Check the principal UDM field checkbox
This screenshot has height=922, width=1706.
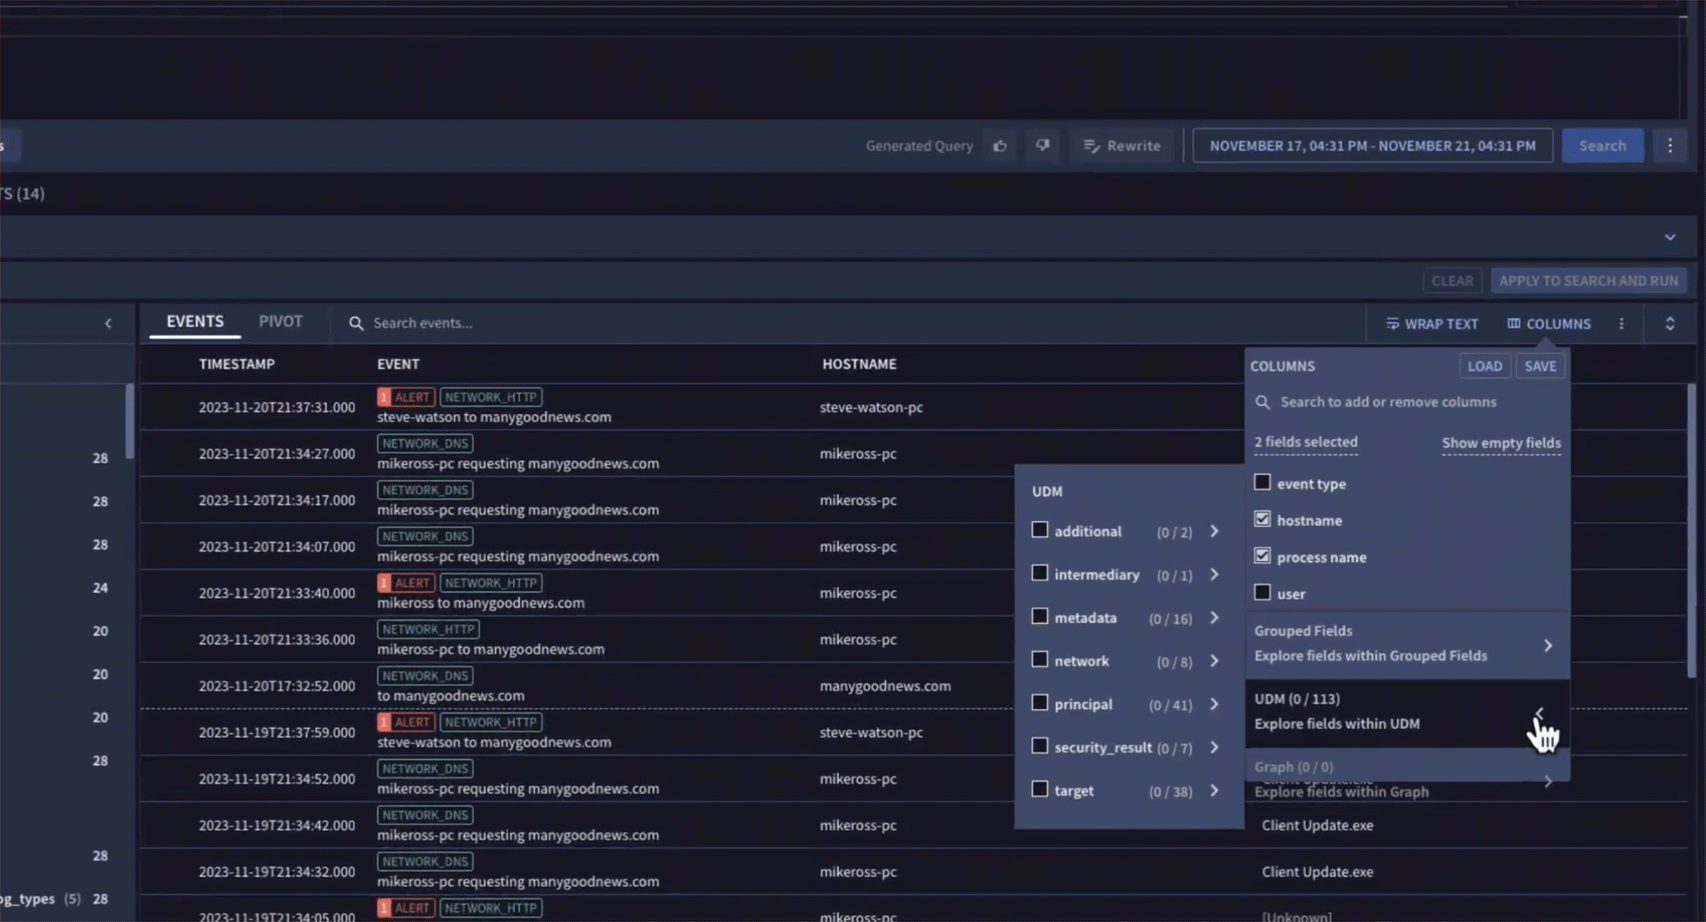click(1040, 703)
